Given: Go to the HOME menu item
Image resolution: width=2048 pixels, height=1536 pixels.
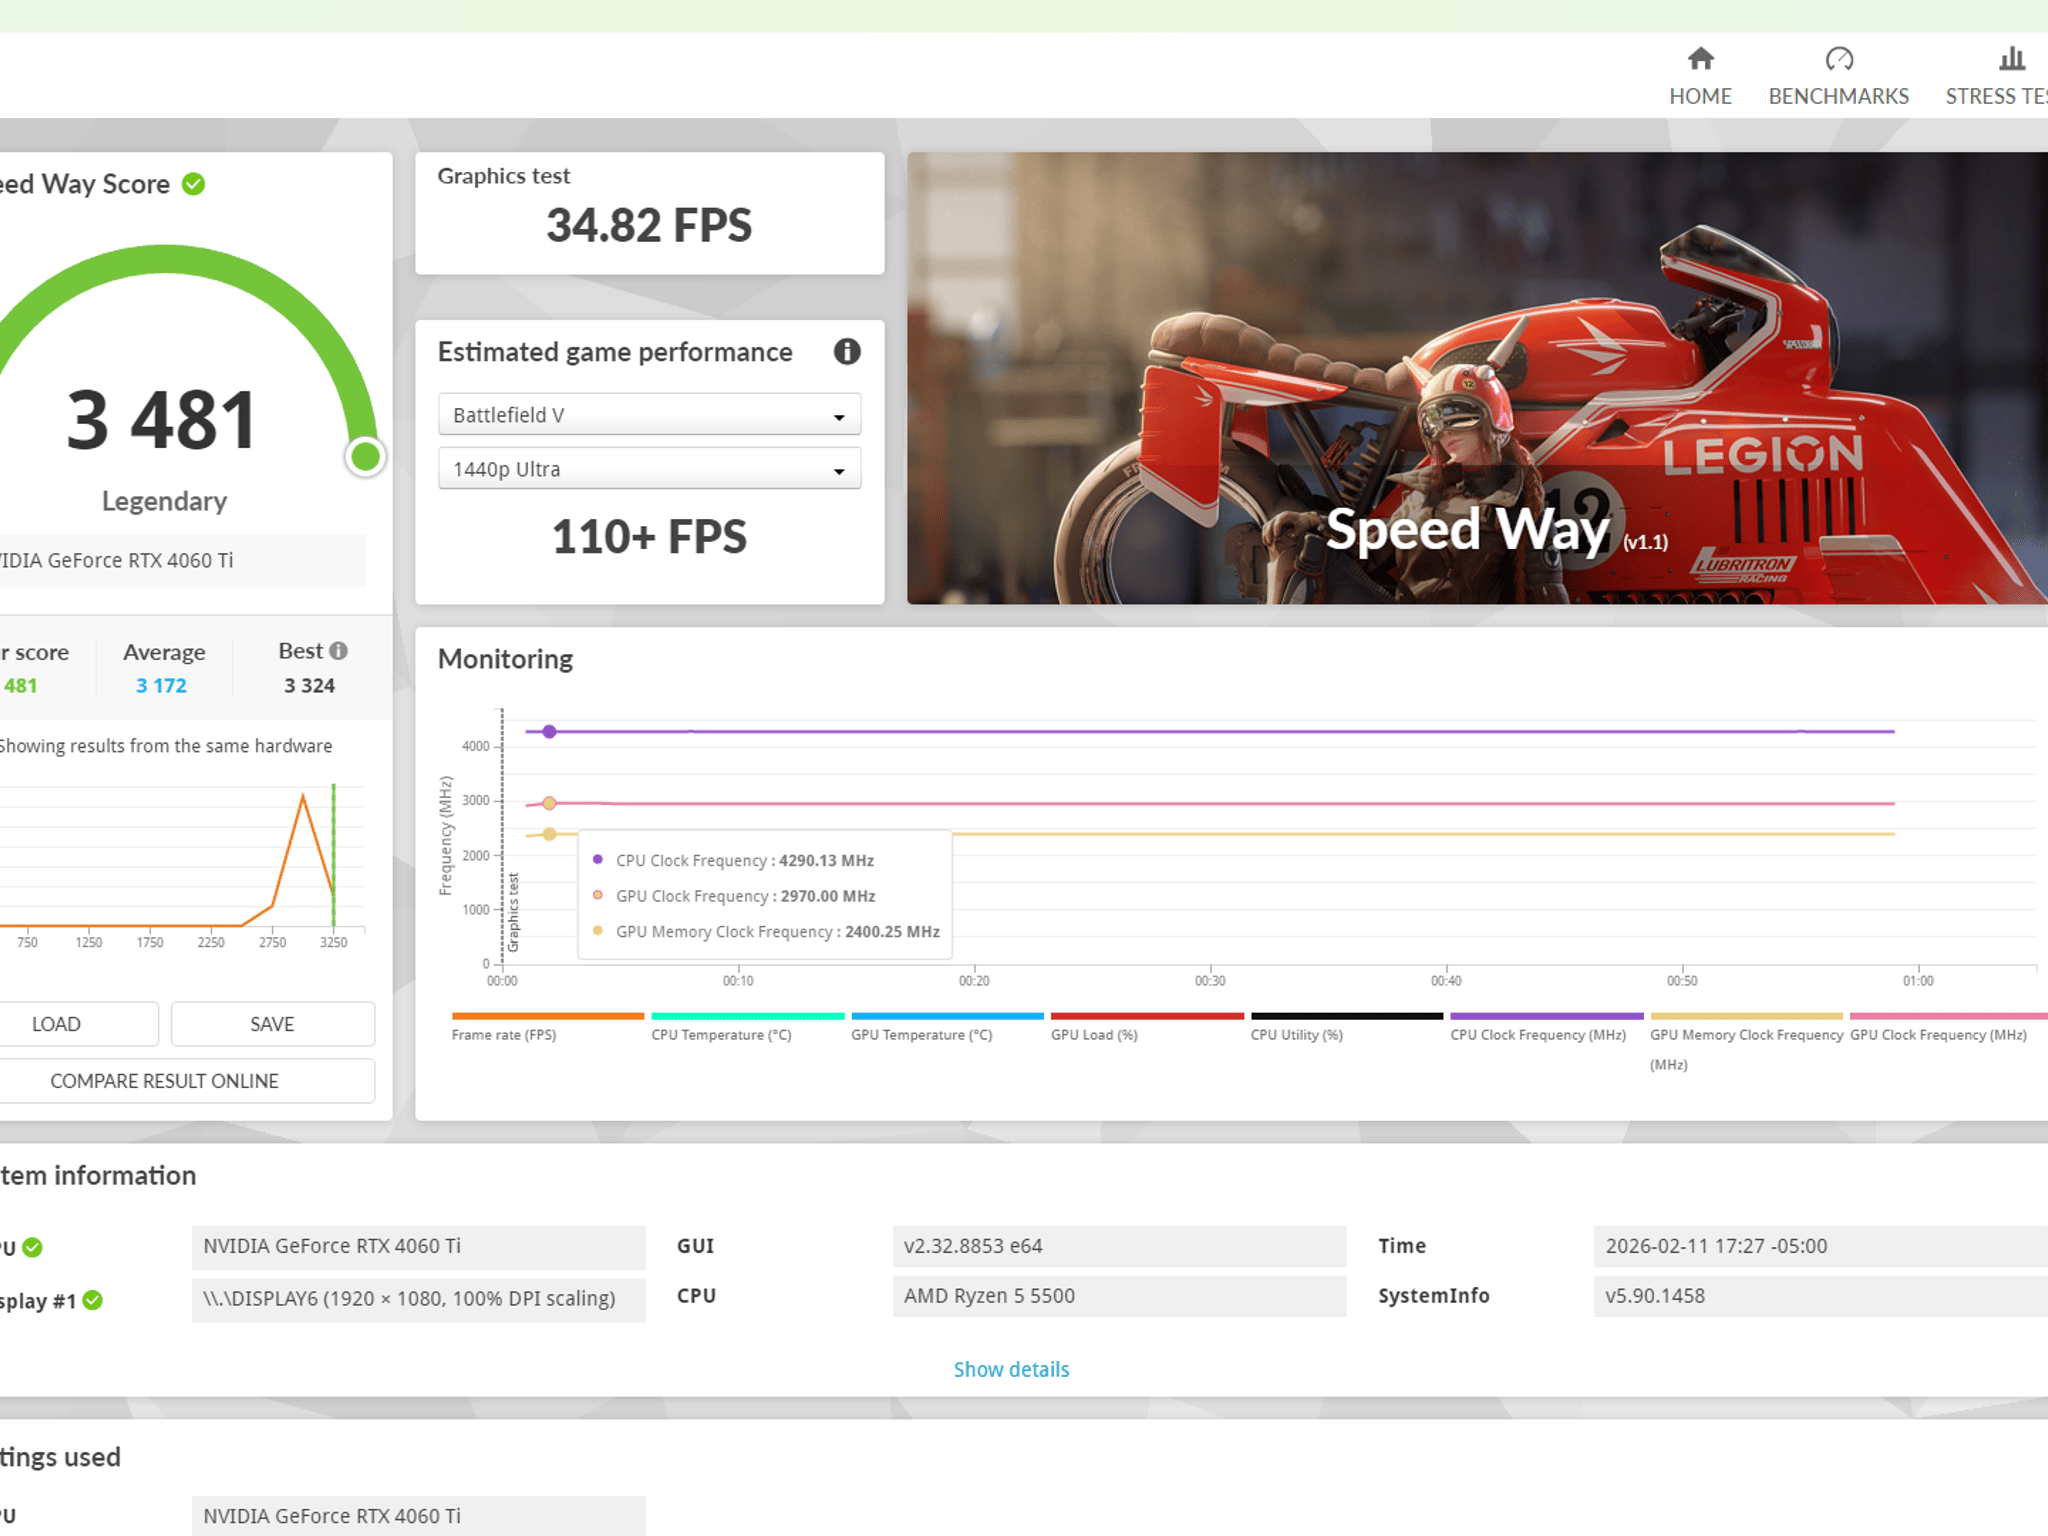Looking at the screenshot, I should 1700,96.
